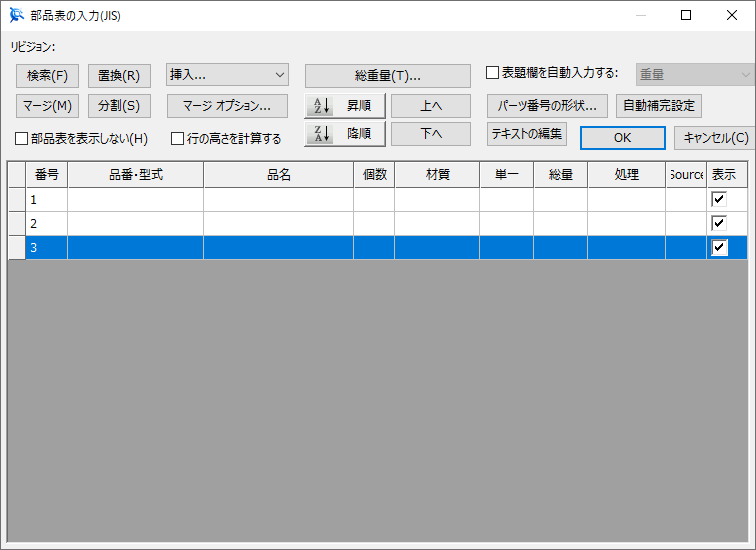Viewport: 756px width, 550px height.
Task: Click 品名 cell in row 1
Action: (279, 200)
